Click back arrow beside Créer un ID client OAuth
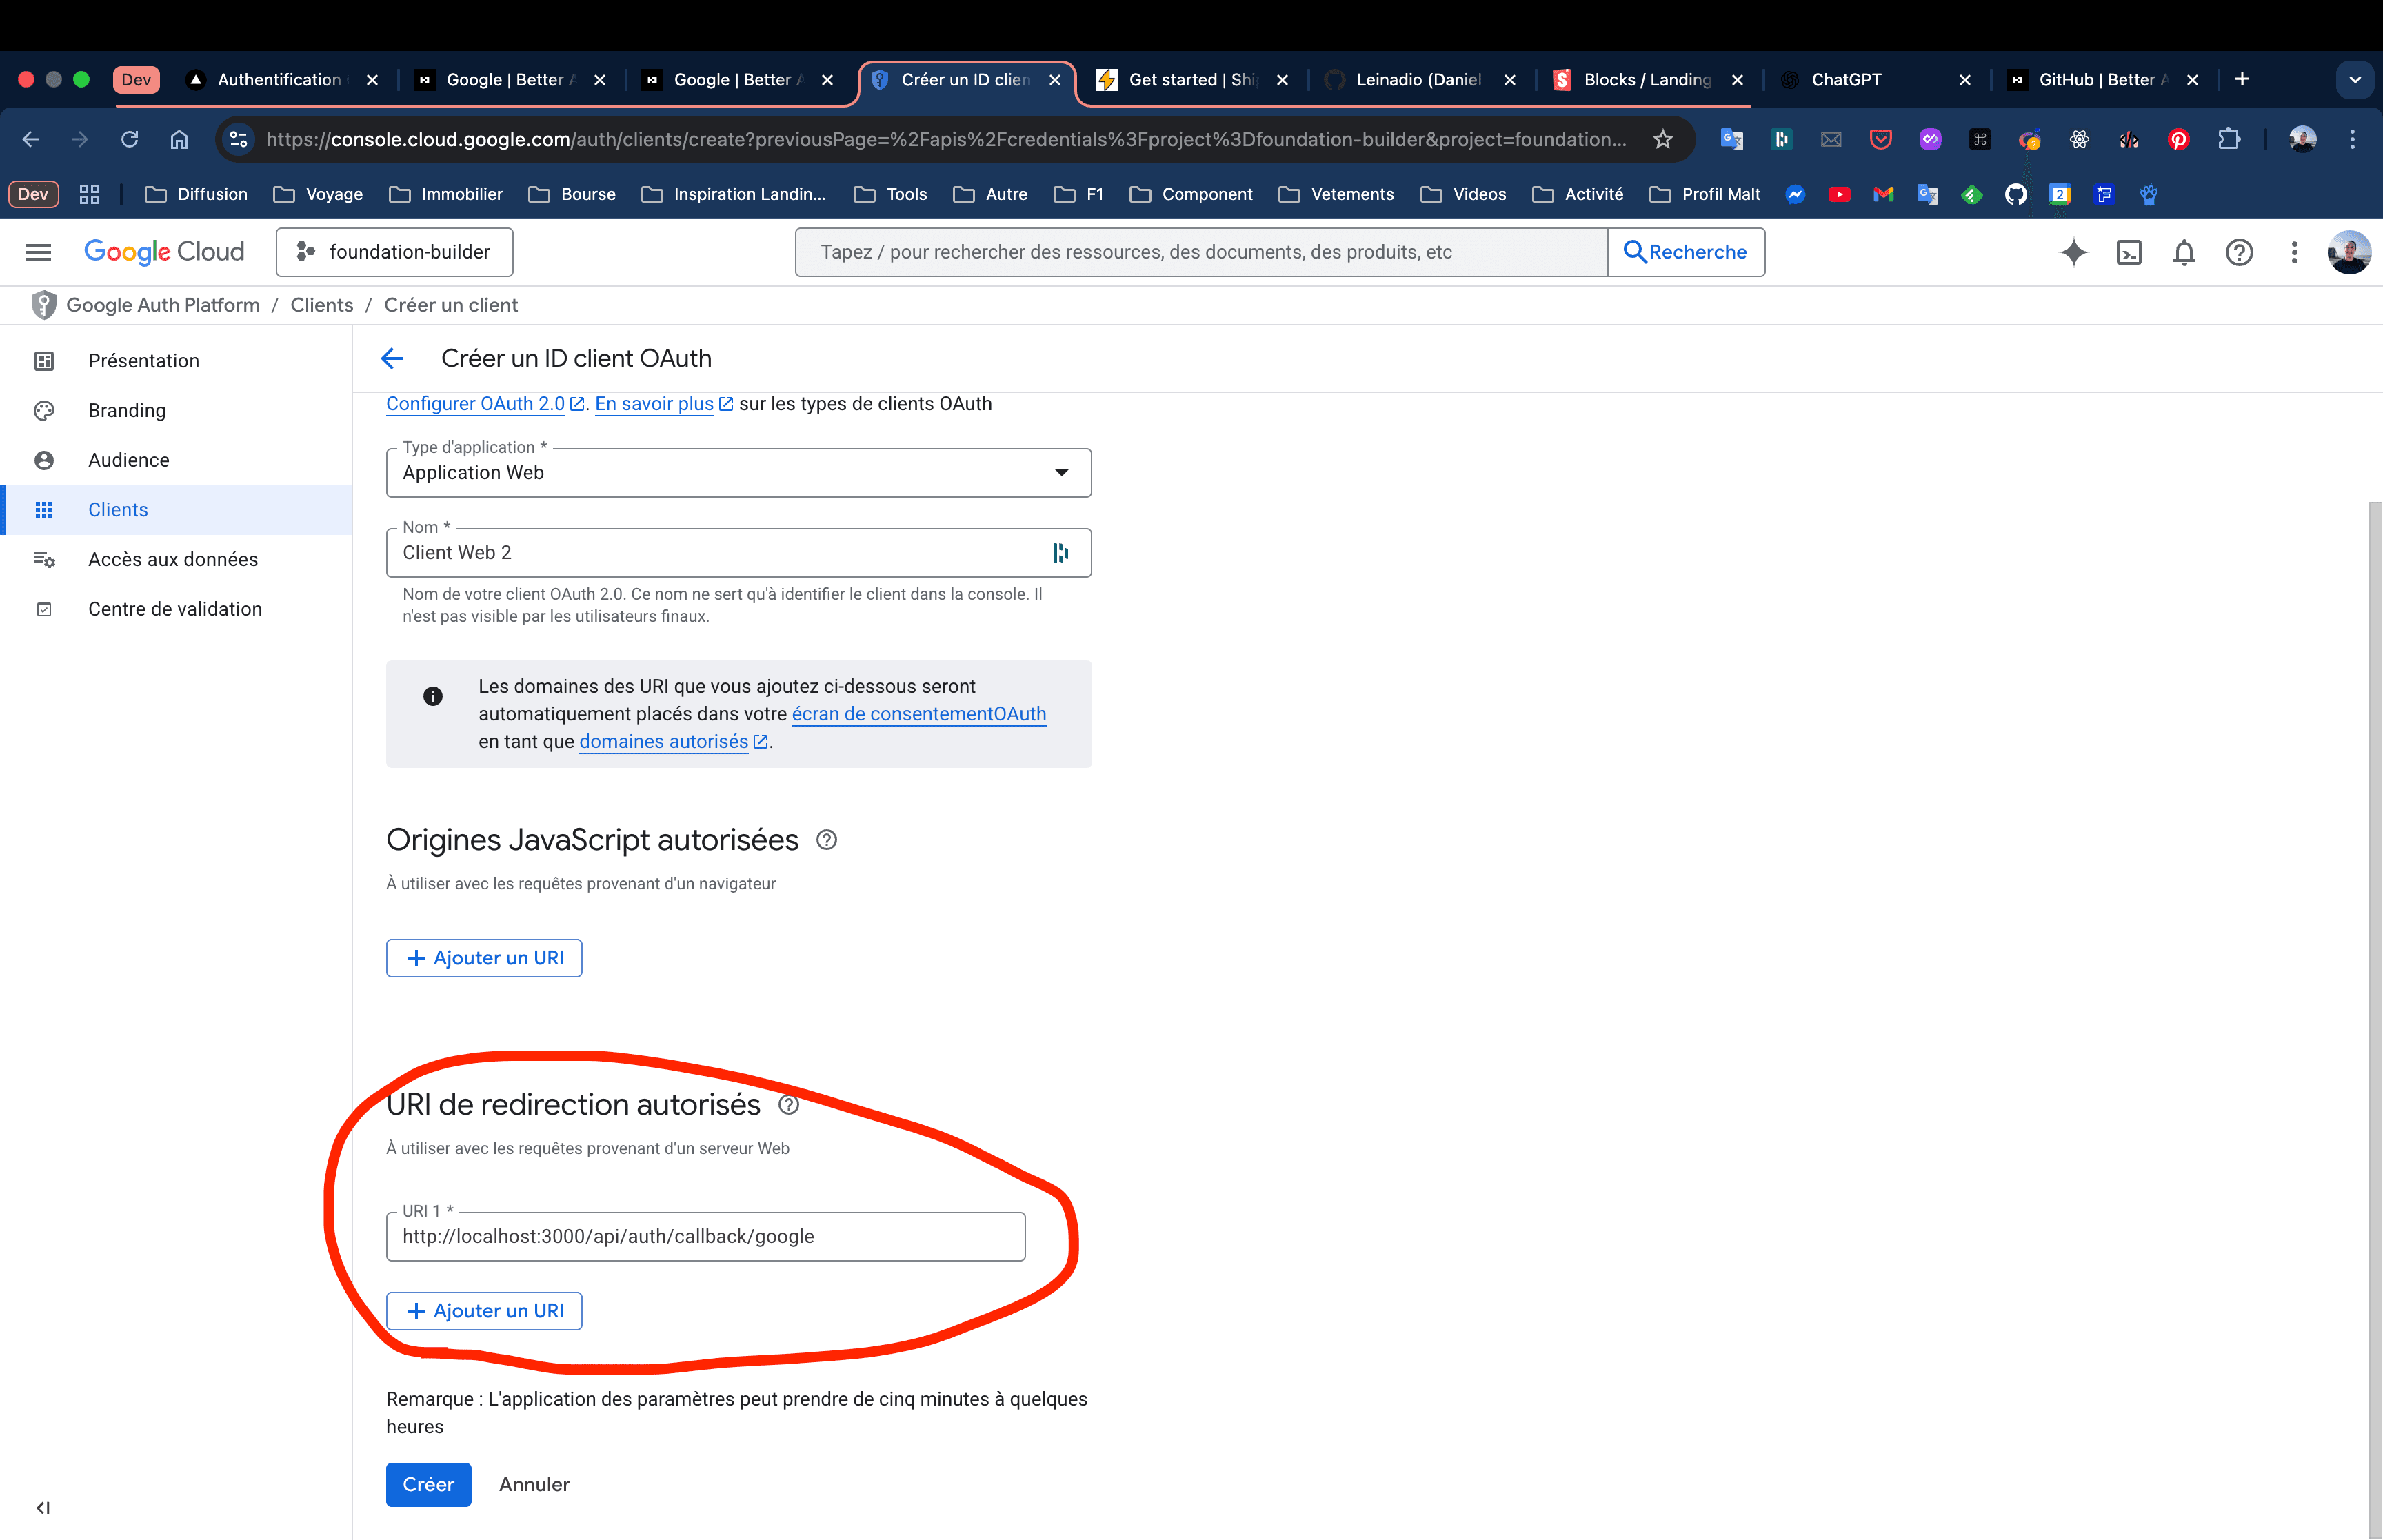Image resolution: width=2383 pixels, height=1540 pixels. point(392,358)
